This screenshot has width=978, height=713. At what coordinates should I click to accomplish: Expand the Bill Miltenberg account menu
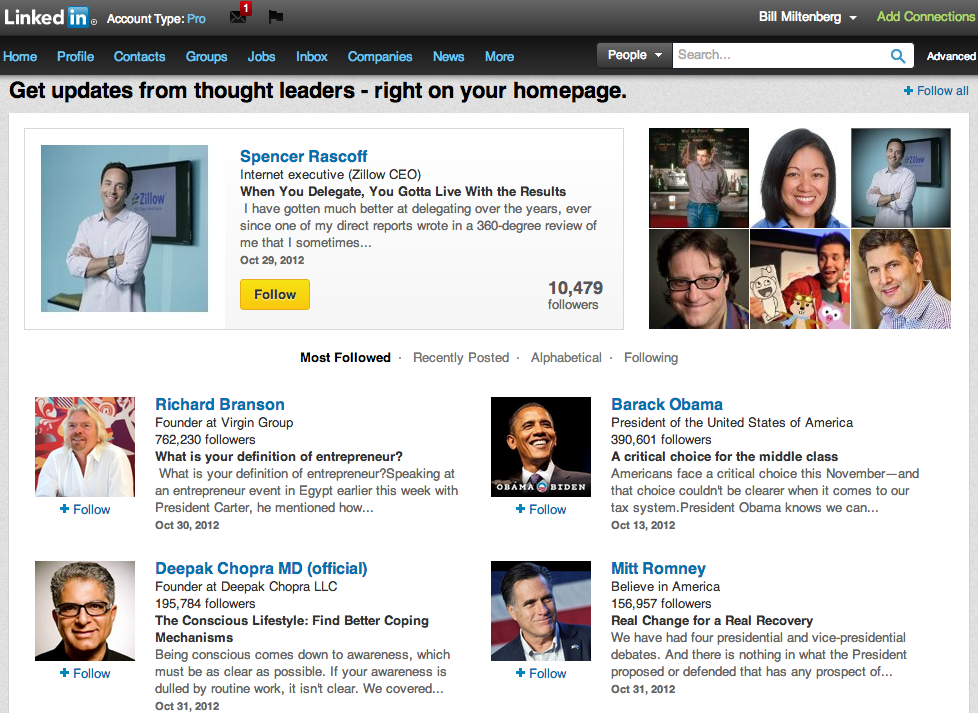click(807, 17)
